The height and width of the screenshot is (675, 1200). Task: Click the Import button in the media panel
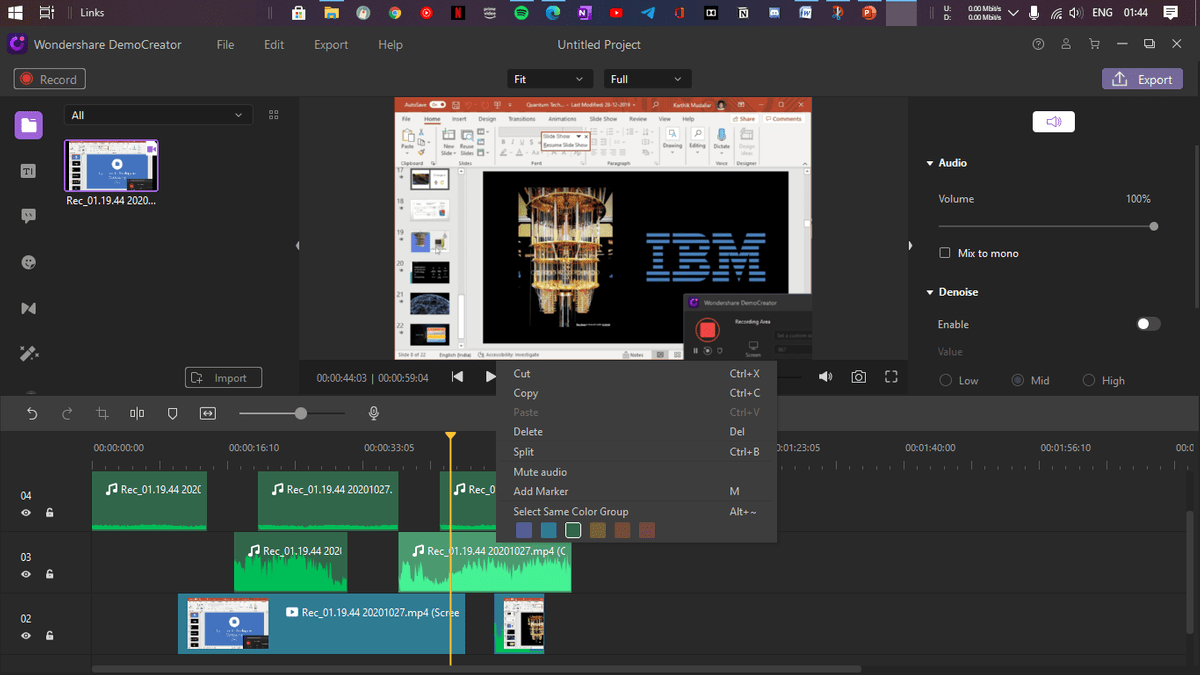(x=223, y=377)
